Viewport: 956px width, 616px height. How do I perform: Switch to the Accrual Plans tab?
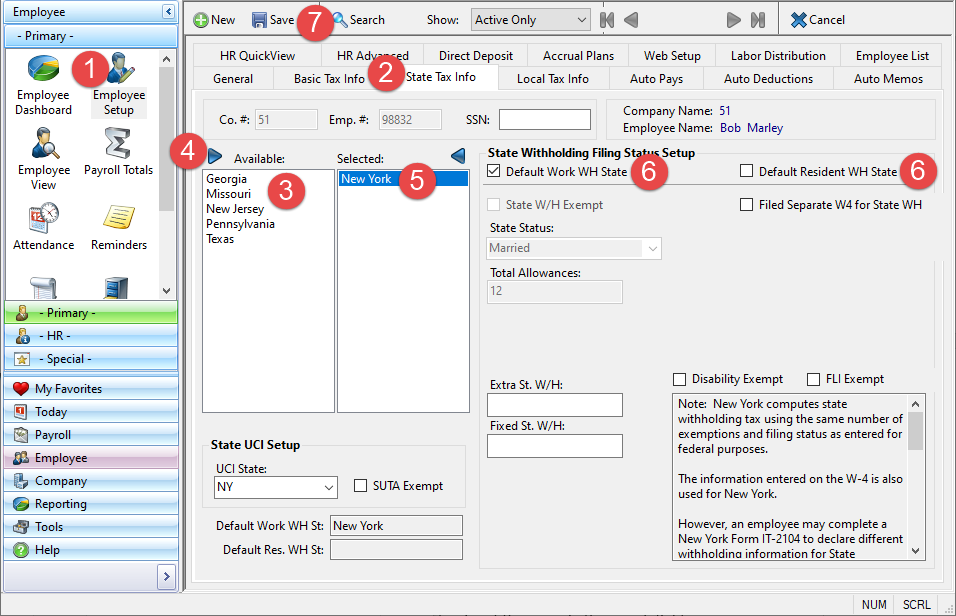578,56
